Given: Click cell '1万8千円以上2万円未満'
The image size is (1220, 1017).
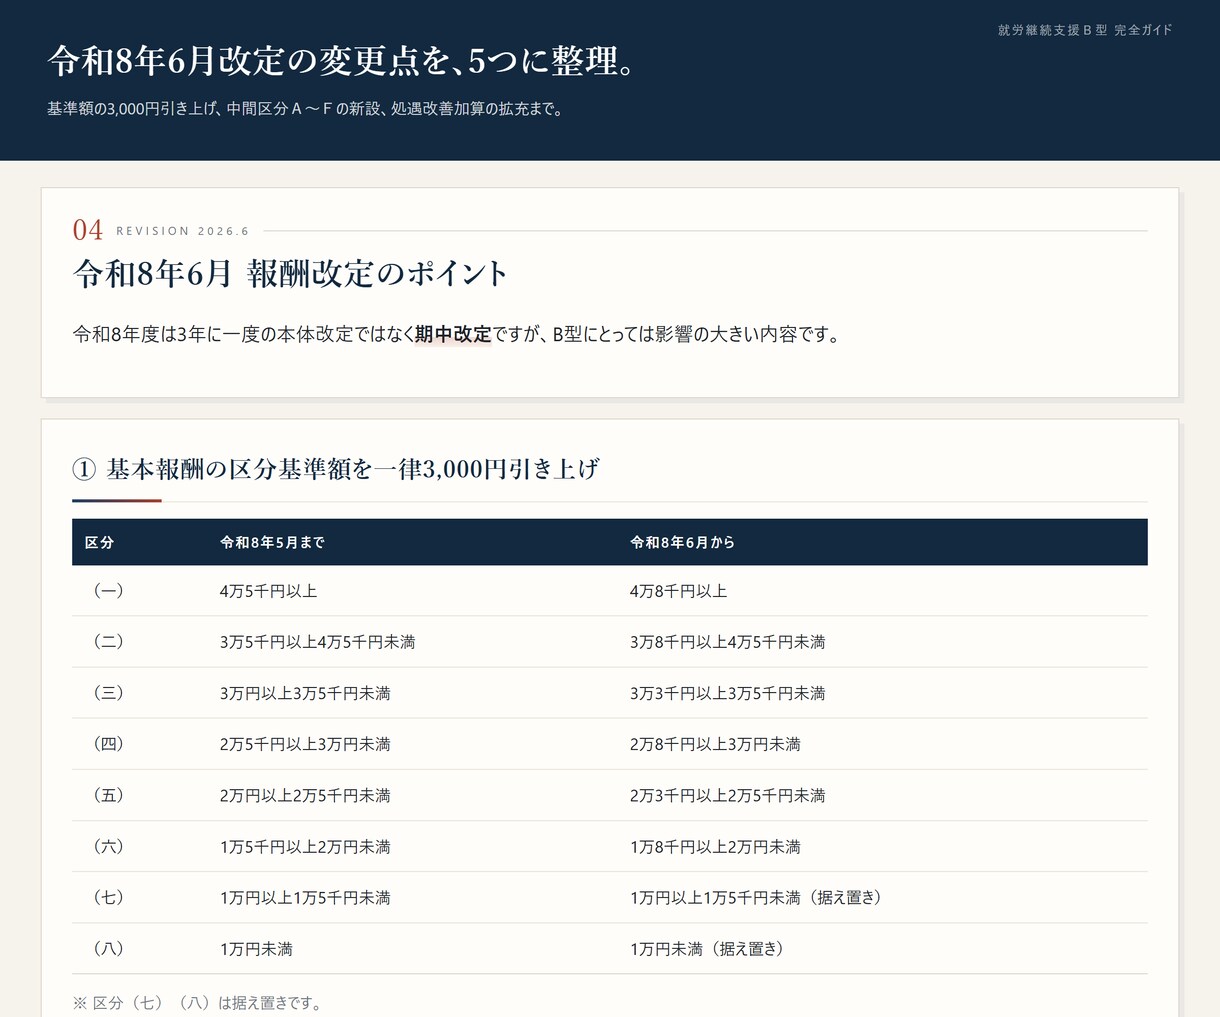Looking at the screenshot, I should pos(715,847).
